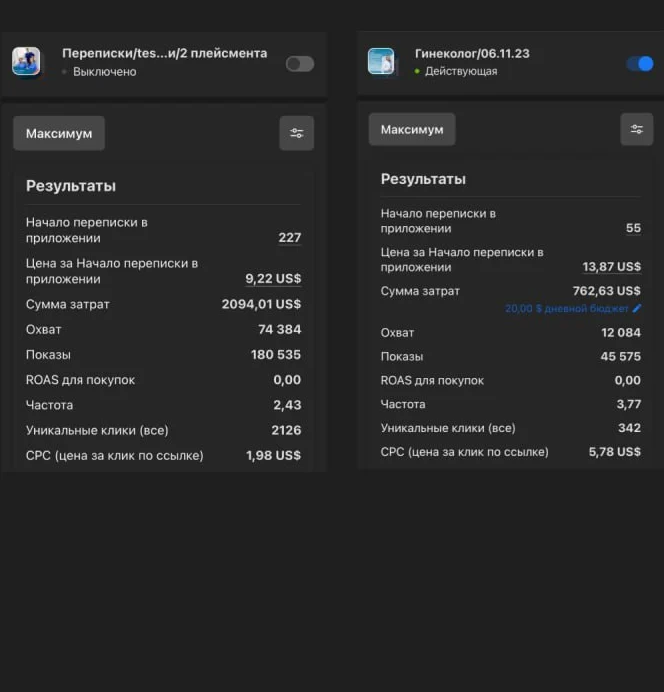Click the 9,22 US$ cost per conversation
The height and width of the screenshot is (692, 664).
point(274,278)
